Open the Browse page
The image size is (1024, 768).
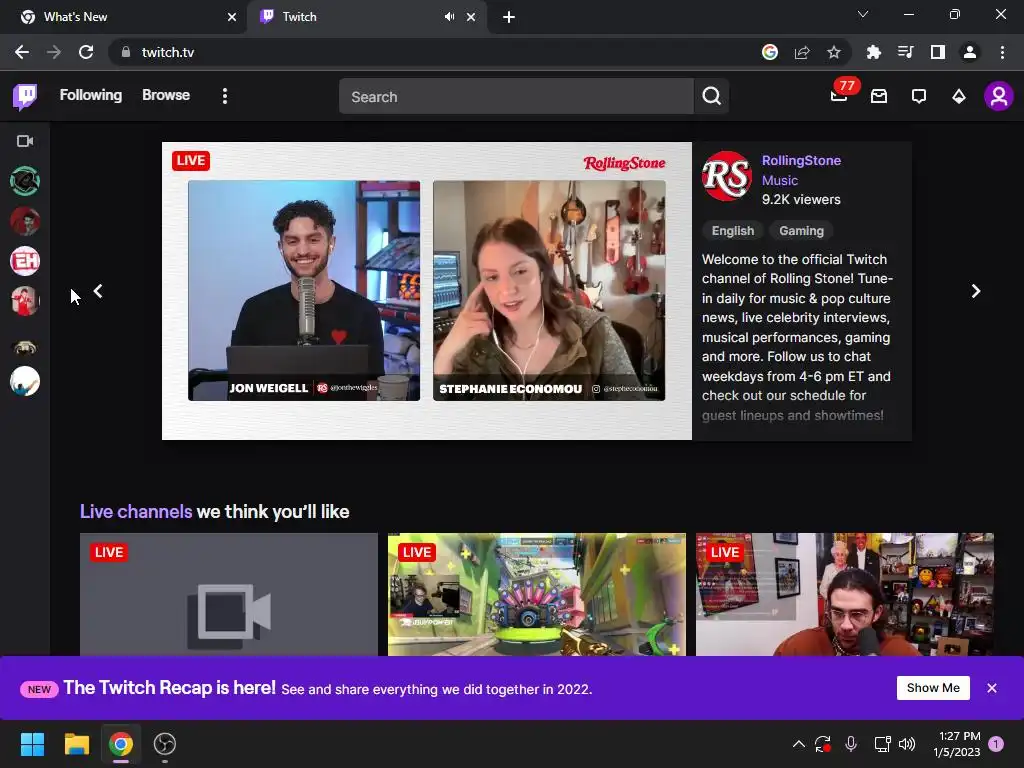tap(166, 95)
